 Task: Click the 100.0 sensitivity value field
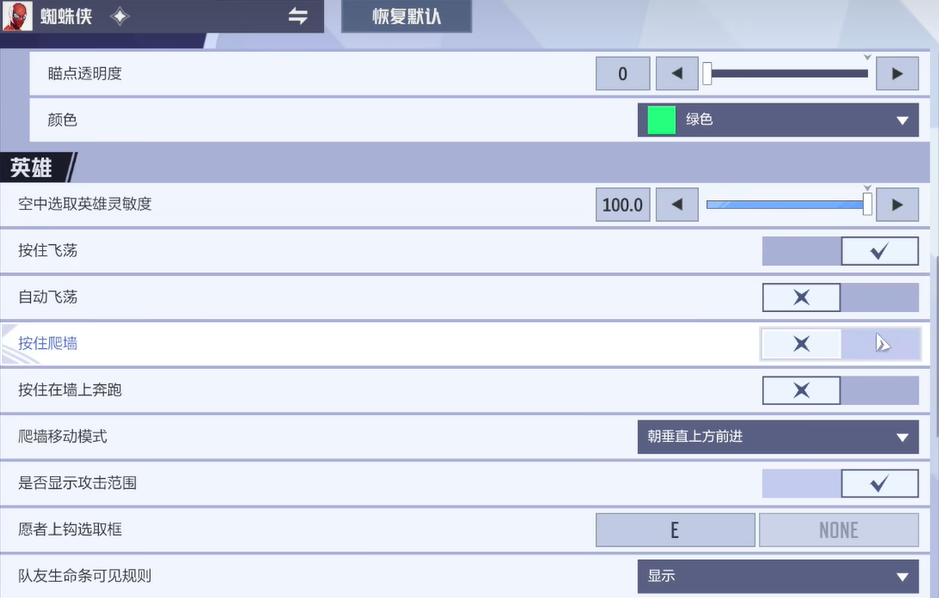click(x=622, y=204)
